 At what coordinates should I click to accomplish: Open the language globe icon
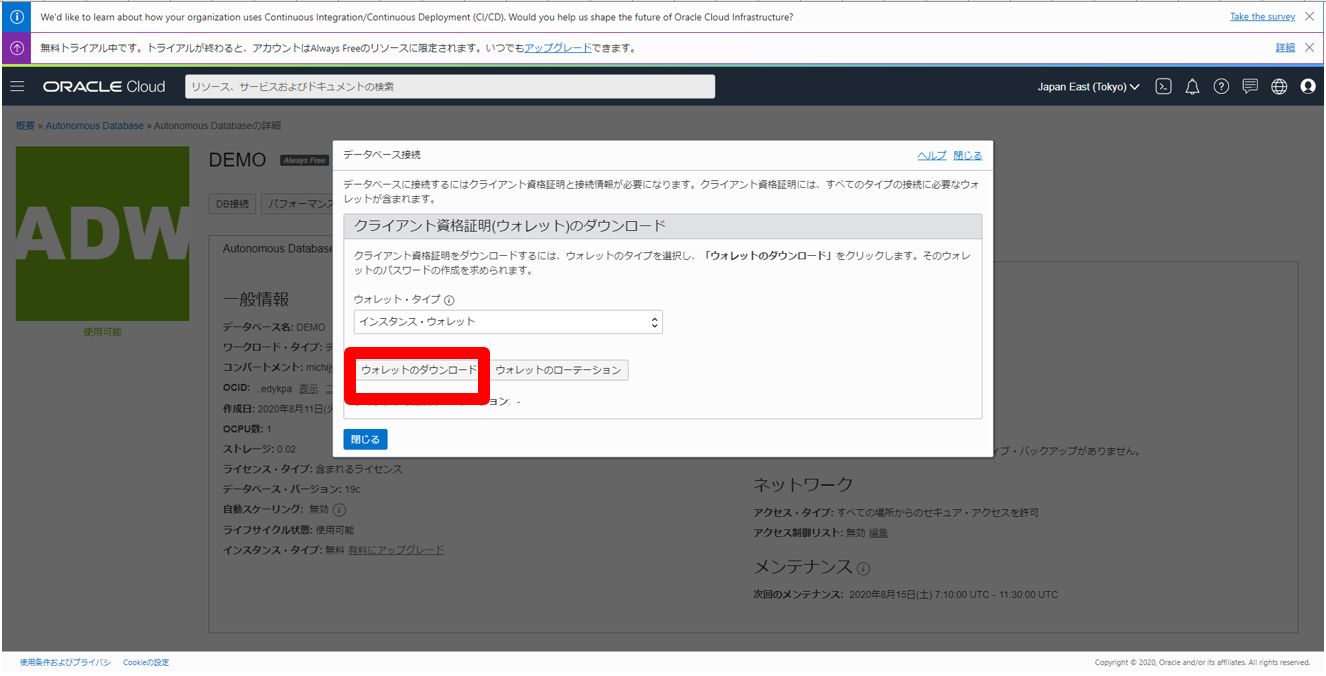click(x=1279, y=87)
